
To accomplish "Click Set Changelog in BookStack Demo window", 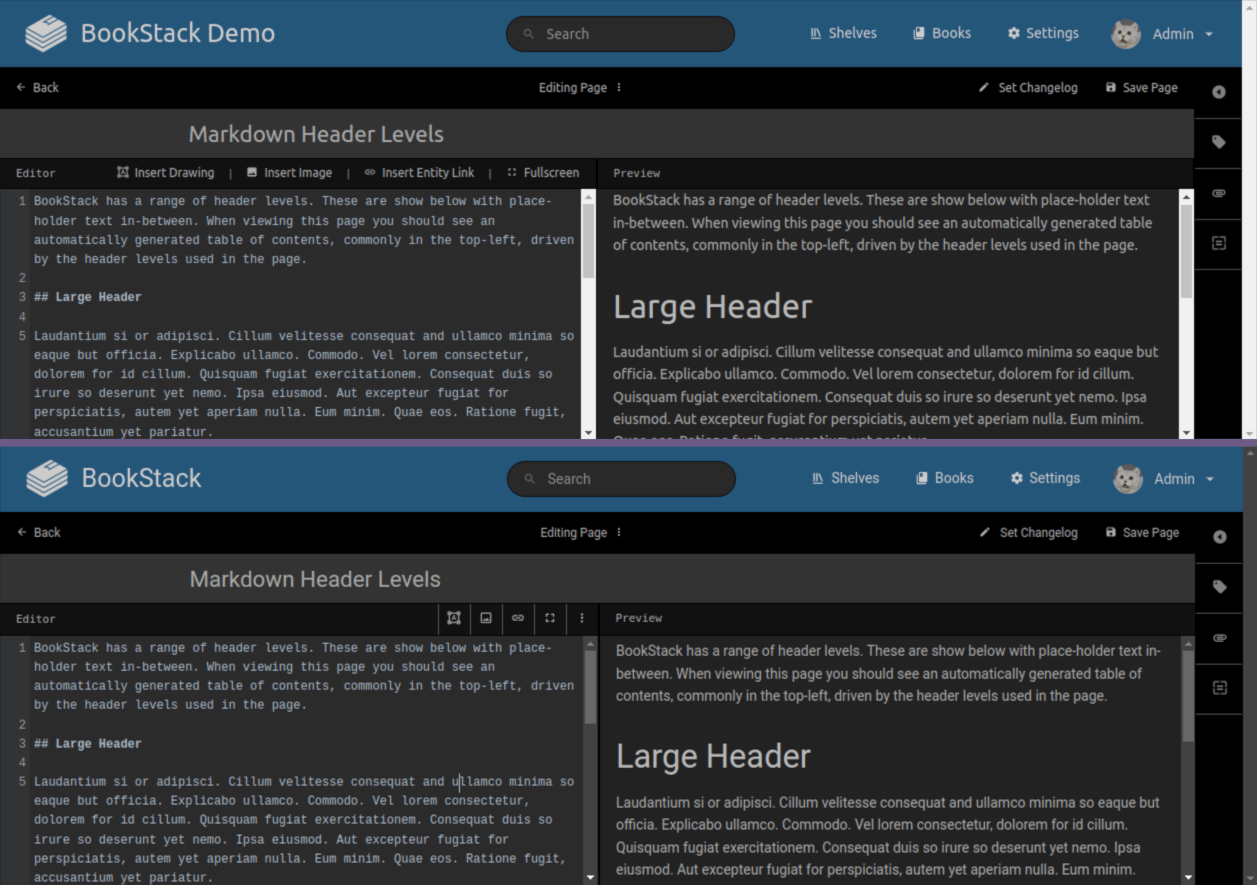I will pyautogui.click(x=1028, y=87).
